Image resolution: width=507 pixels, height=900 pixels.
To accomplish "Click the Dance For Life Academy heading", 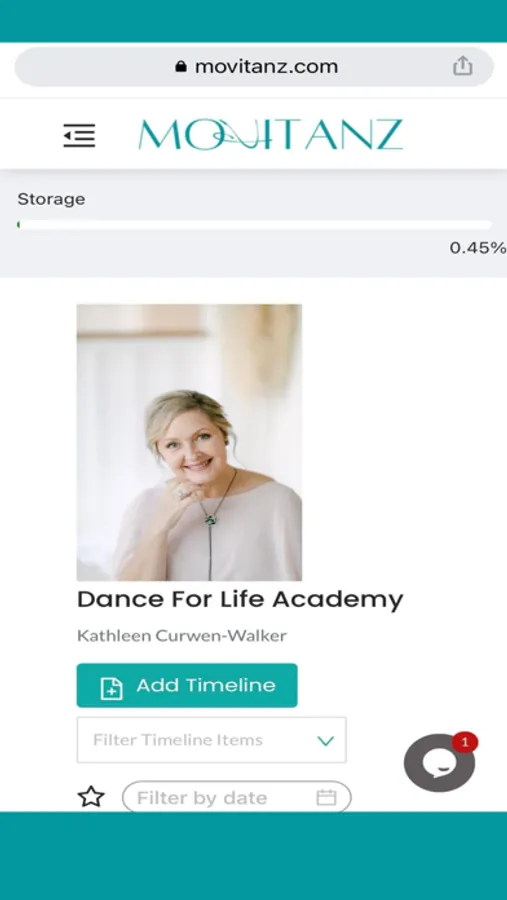I will coord(240,599).
